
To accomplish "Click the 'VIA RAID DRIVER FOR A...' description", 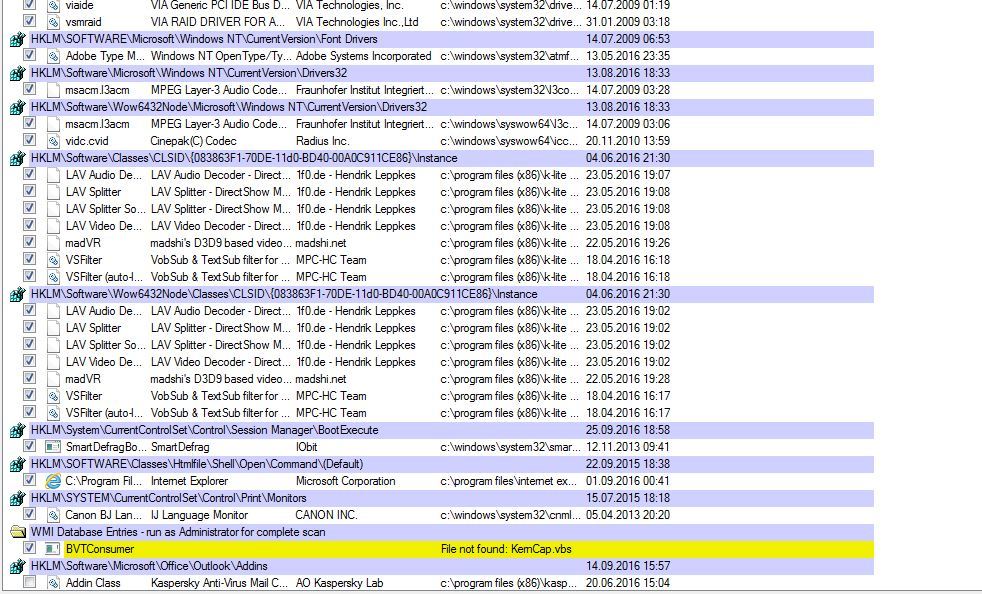I will 217,22.
